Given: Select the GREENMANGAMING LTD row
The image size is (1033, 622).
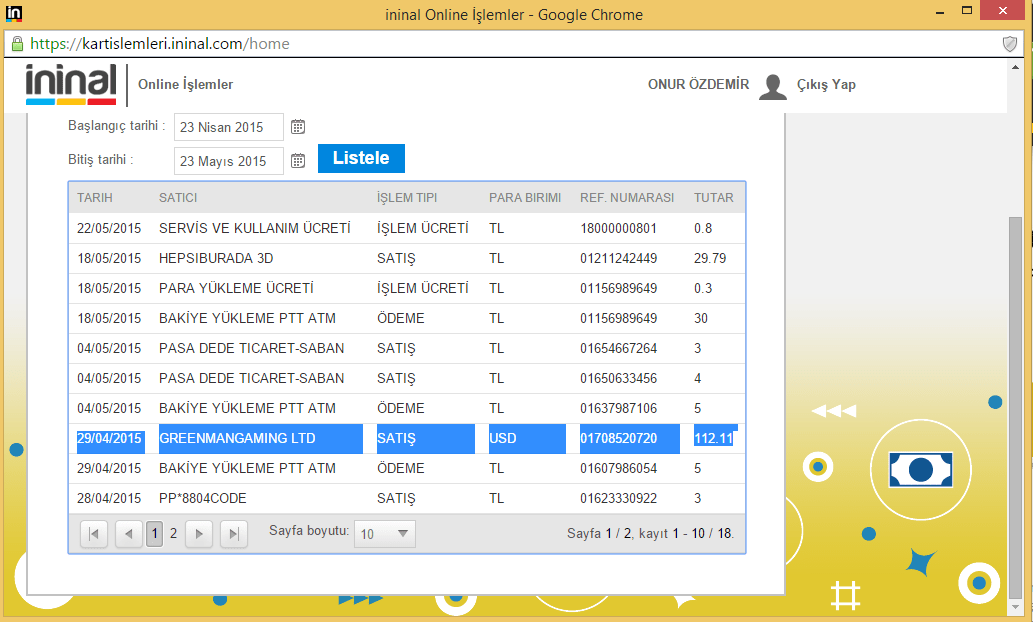Looking at the screenshot, I should tap(406, 438).
